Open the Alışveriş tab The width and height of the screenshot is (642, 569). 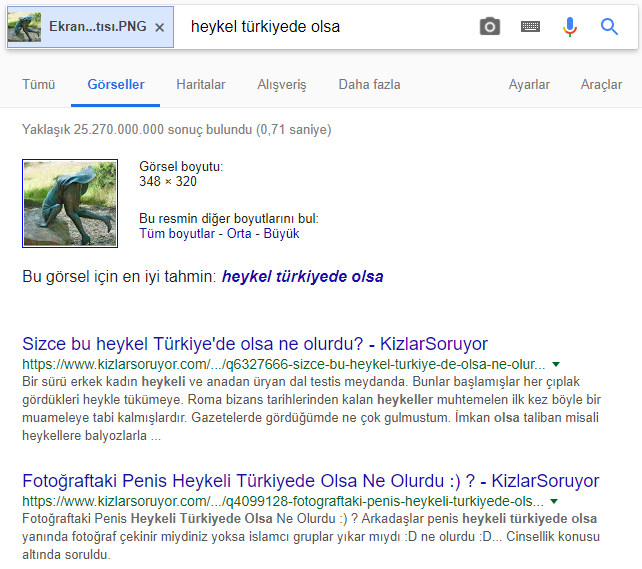tap(282, 85)
